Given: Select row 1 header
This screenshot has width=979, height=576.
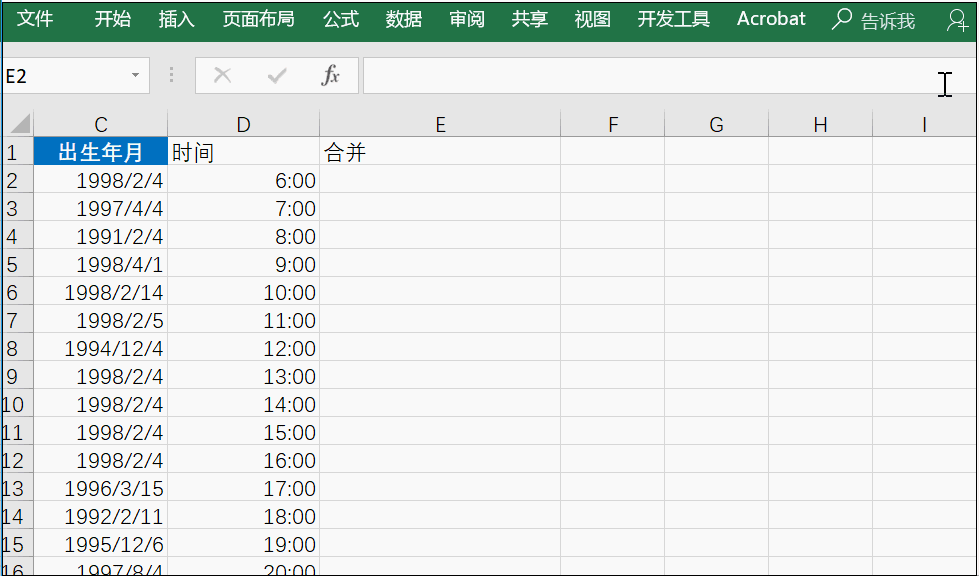Looking at the screenshot, I should click(17, 152).
